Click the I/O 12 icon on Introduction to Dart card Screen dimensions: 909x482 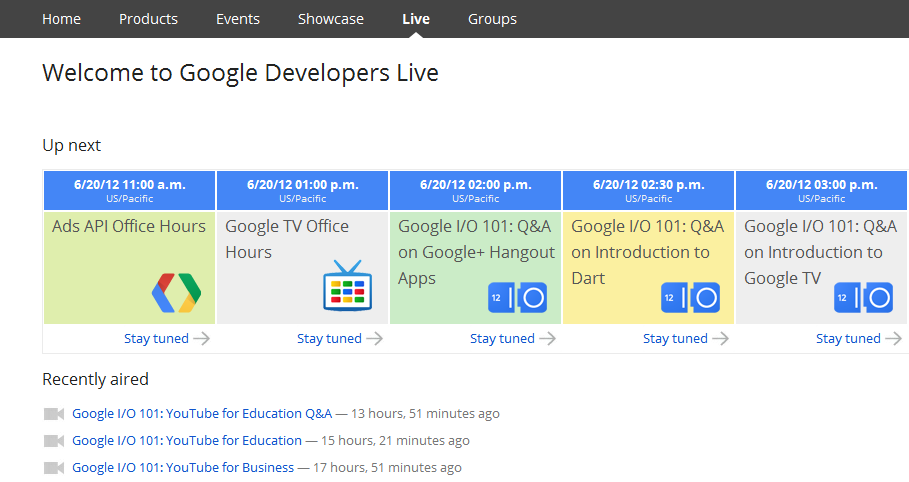tap(690, 298)
